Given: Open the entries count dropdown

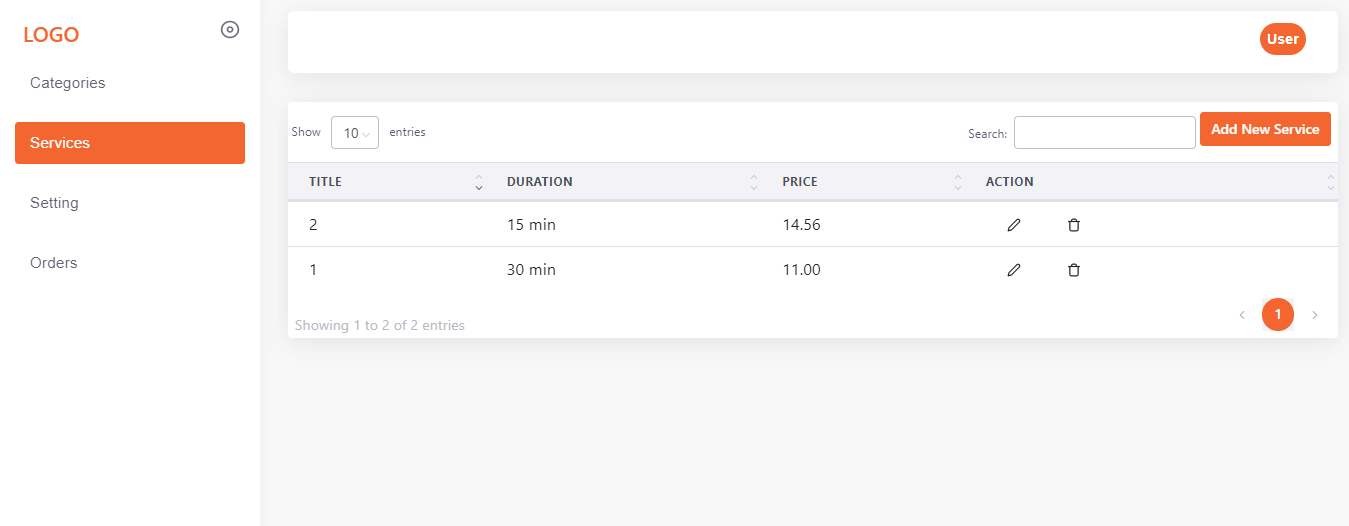Looking at the screenshot, I should click(x=355, y=133).
